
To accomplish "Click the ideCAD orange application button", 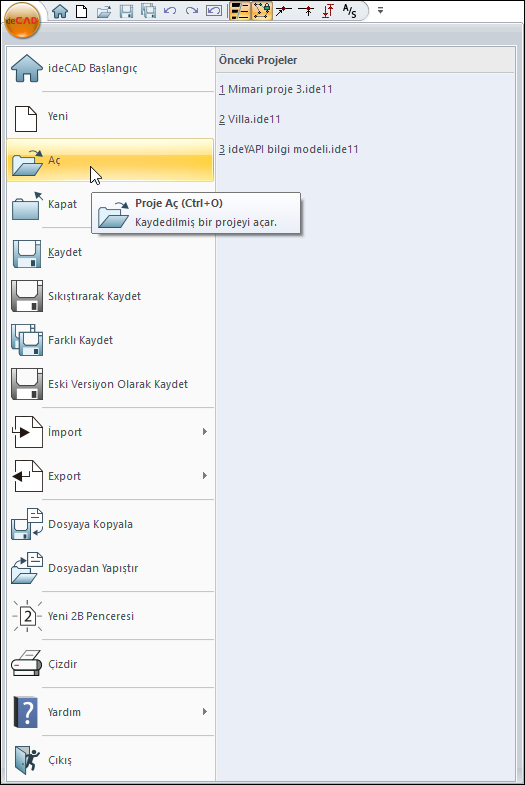I will tap(22, 21).
